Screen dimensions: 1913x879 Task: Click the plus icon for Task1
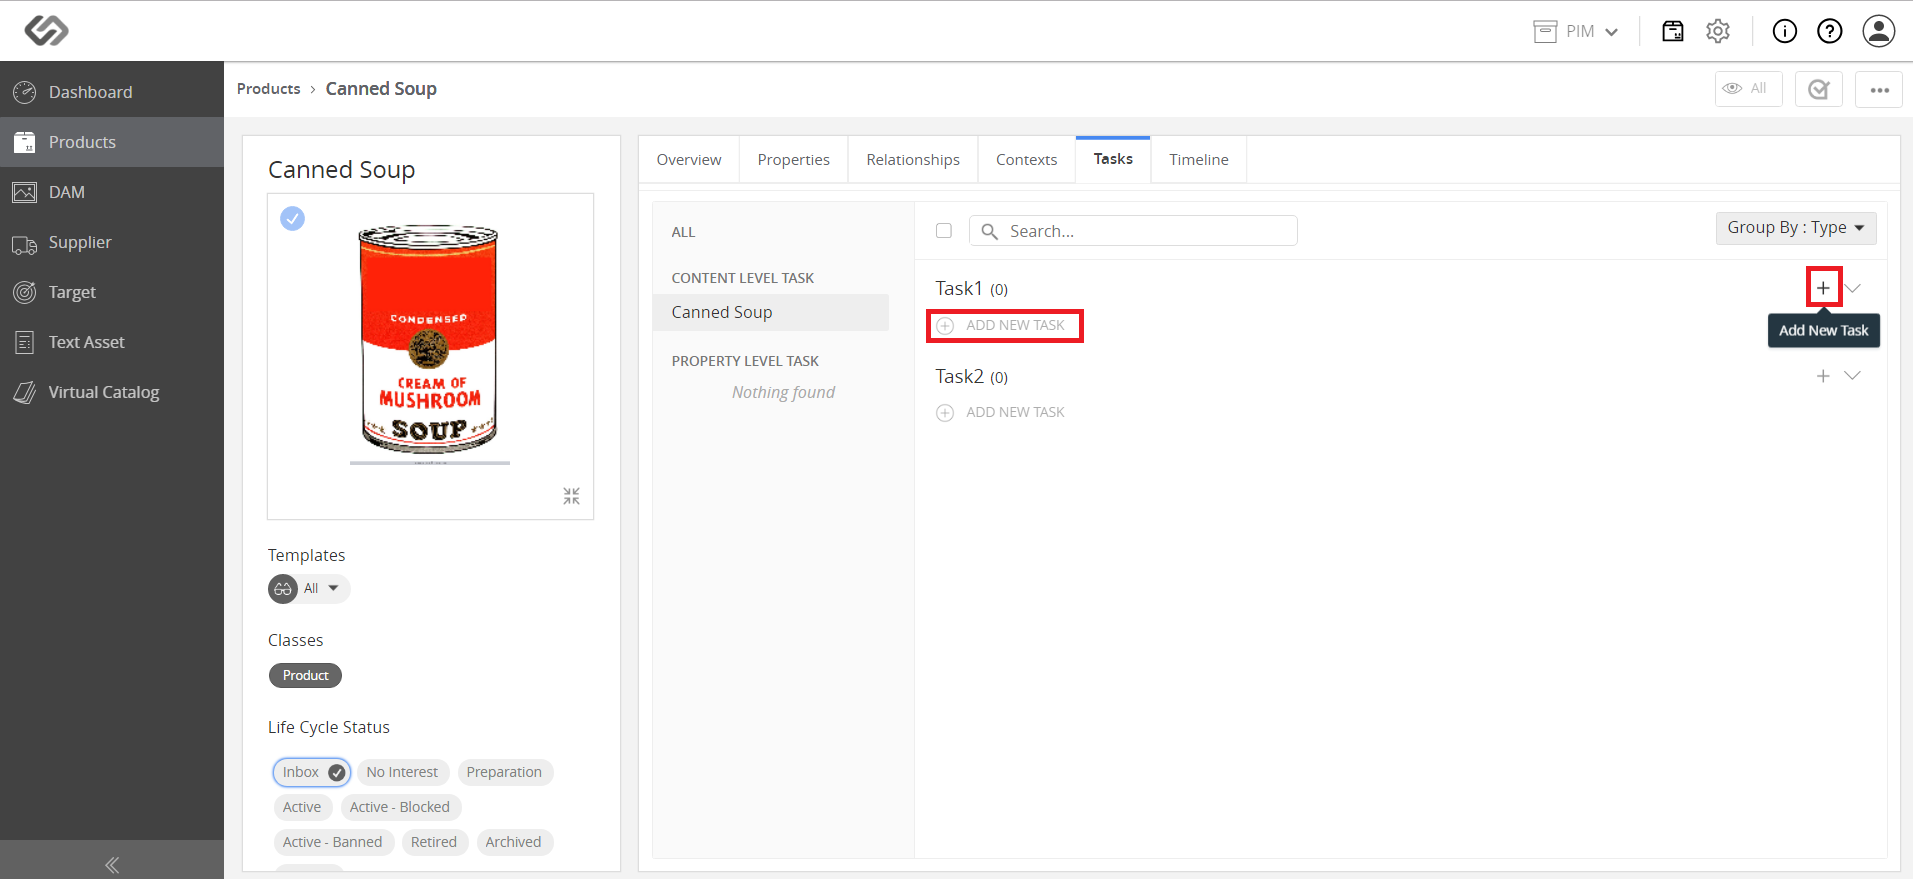[1823, 288]
